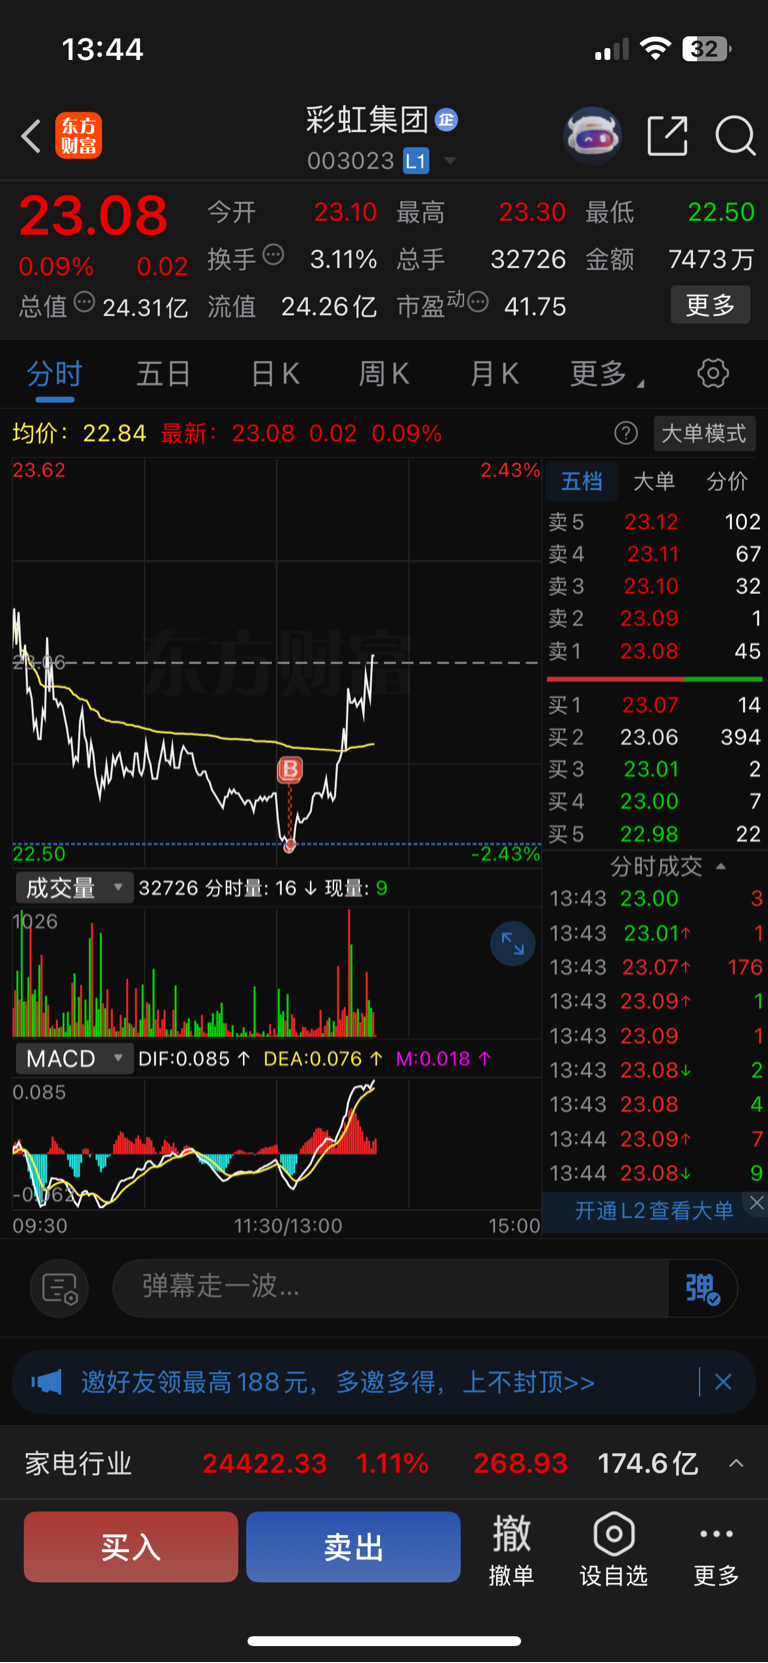The image size is (768, 1663).
Task: Open the comment list settings icon
Action: pos(60,1288)
